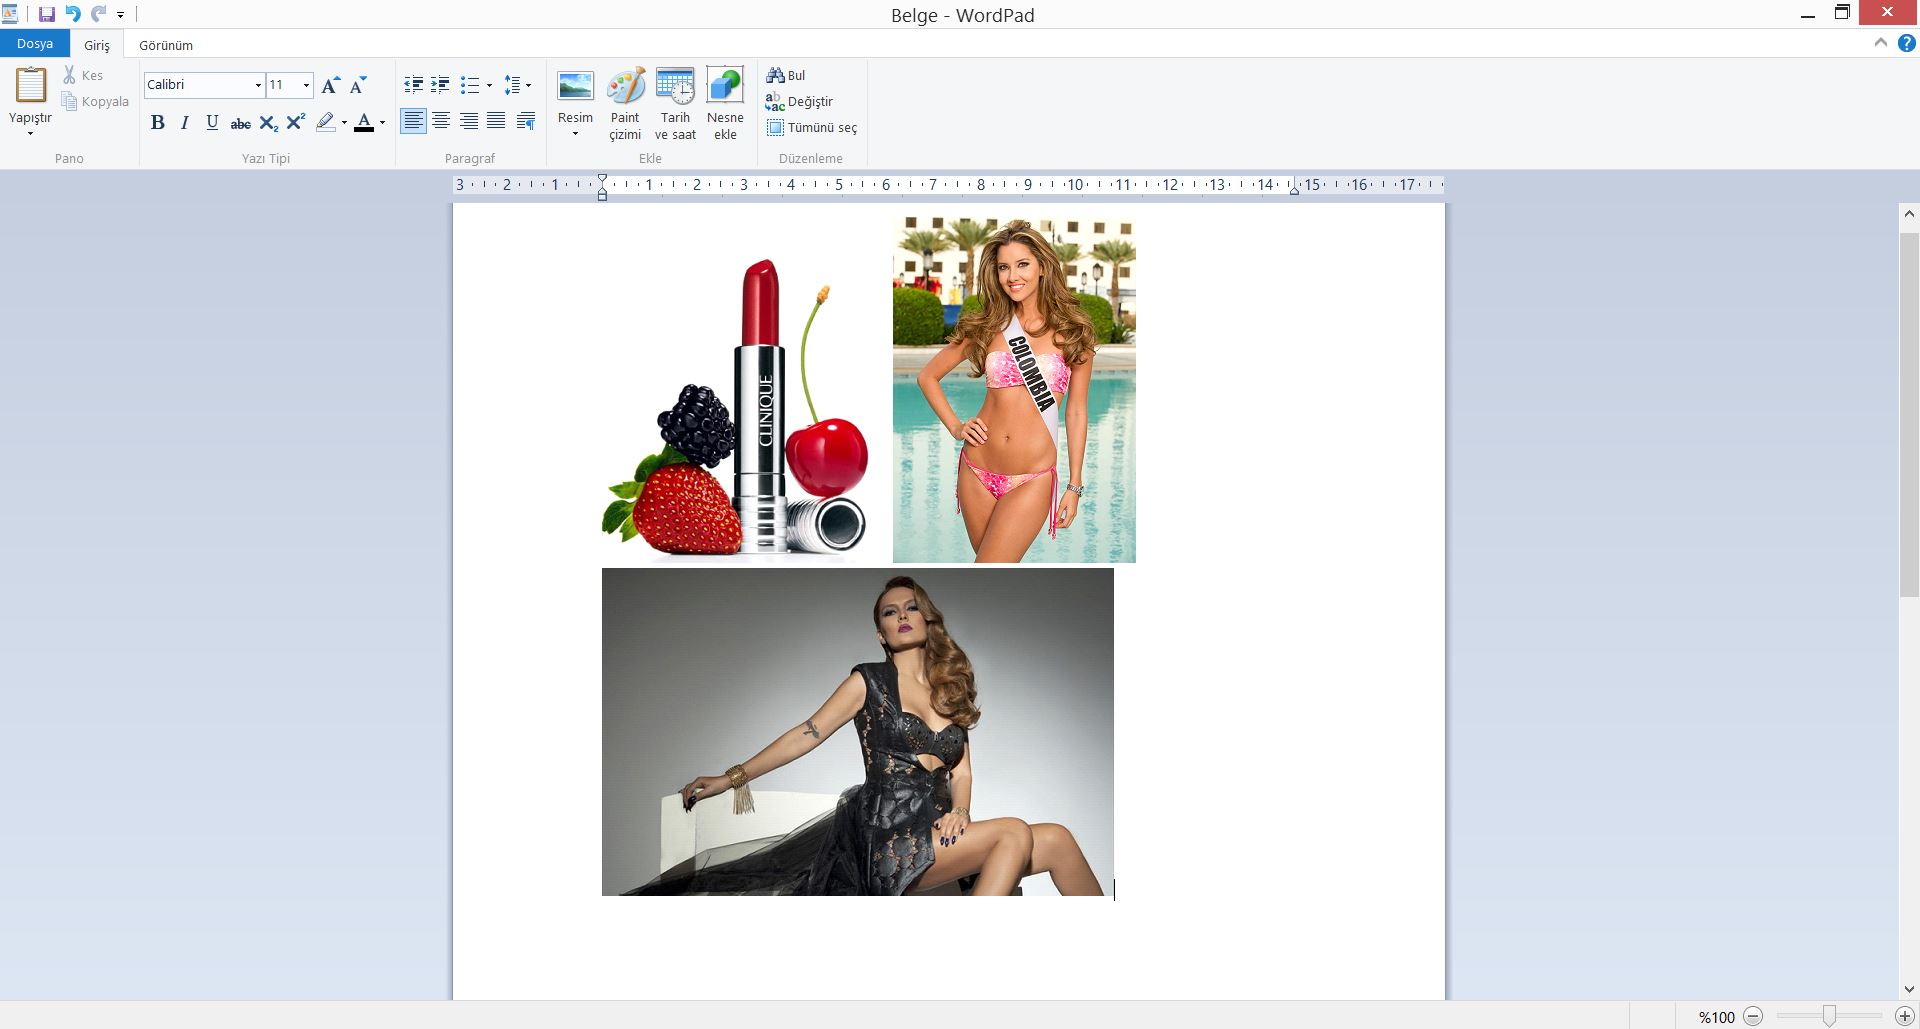Screen dimensions: 1920x1029
Task: Click the WordPad application icon
Action: 10,14
